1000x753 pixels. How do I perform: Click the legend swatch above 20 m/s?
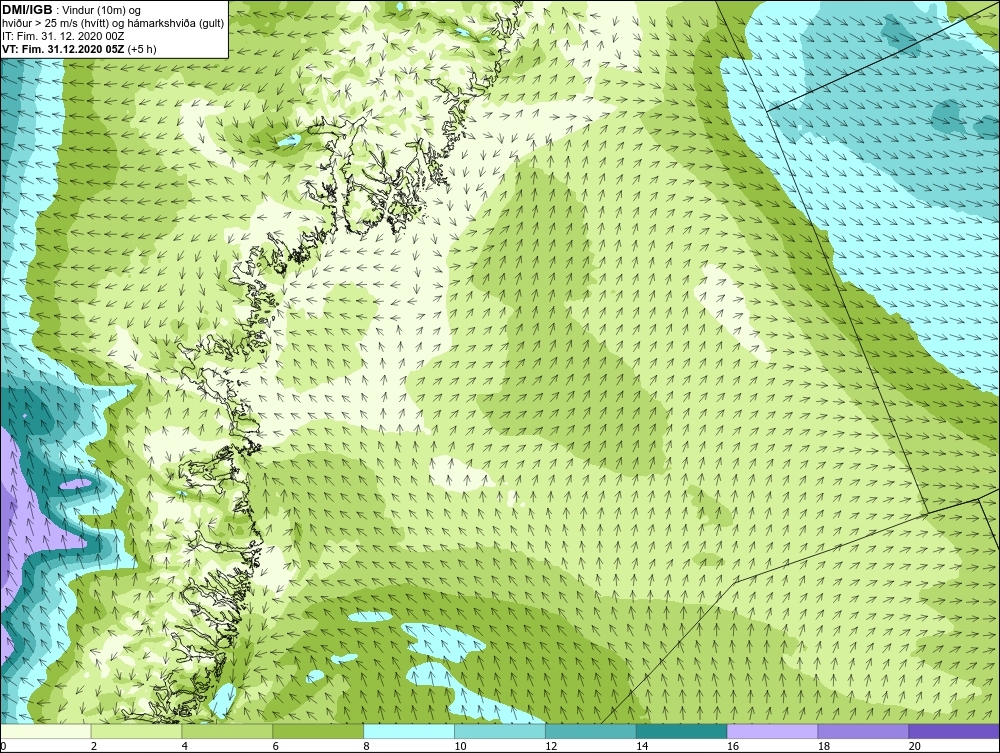pos(954,731)
